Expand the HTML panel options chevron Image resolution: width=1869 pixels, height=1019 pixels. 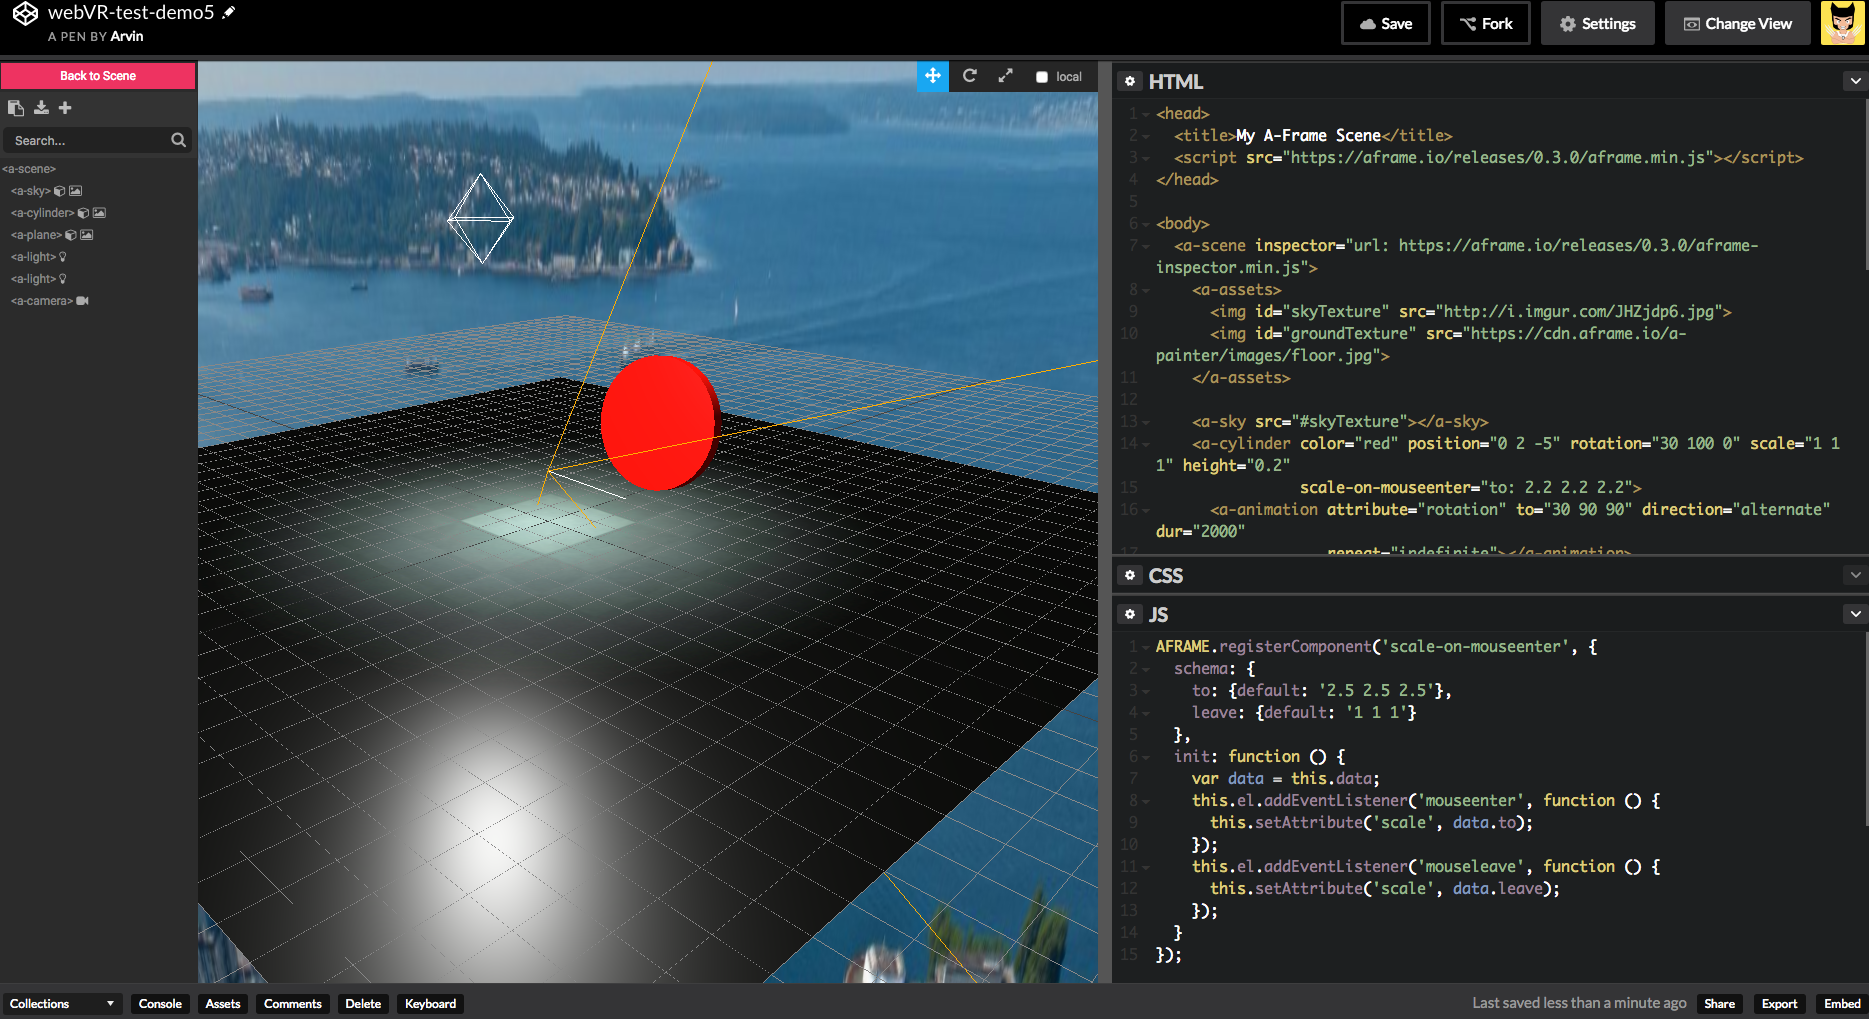click(x=1856, y=81)
